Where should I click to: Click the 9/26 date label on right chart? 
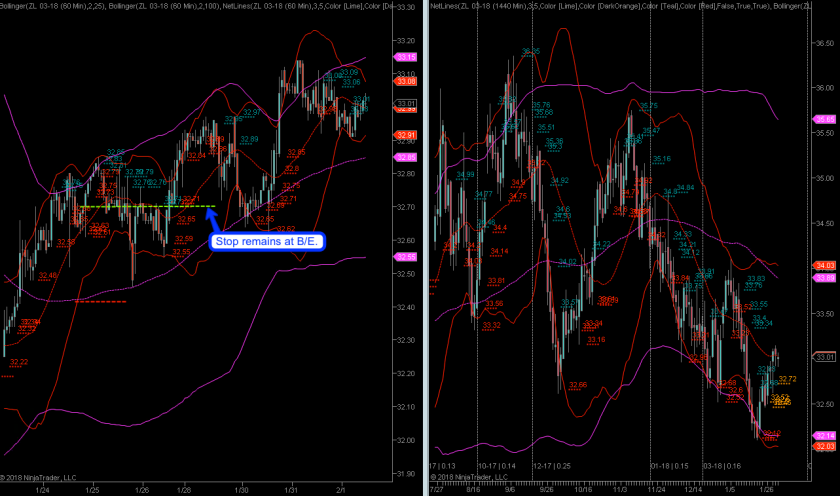pyautogui.click(x=546, y=489)
